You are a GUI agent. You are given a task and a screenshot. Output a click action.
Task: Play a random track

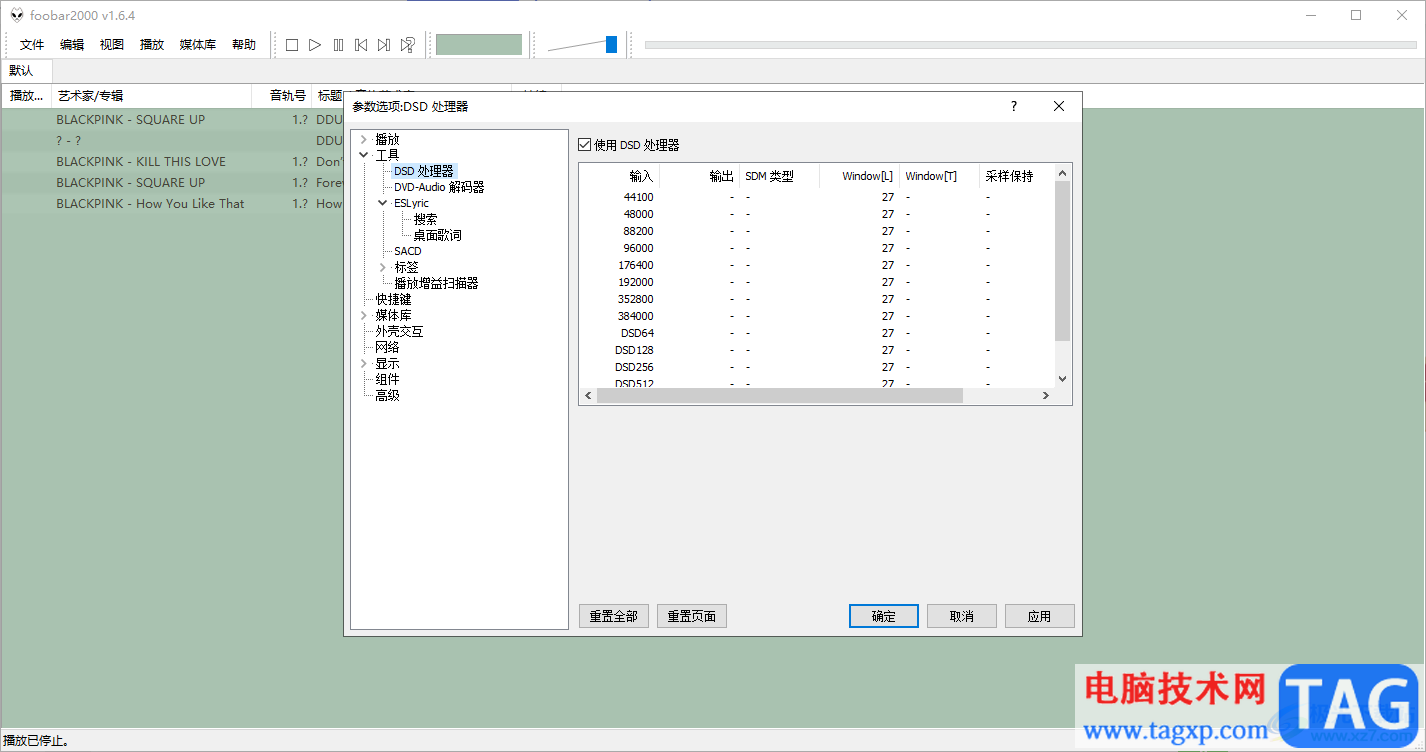point(407,45)
